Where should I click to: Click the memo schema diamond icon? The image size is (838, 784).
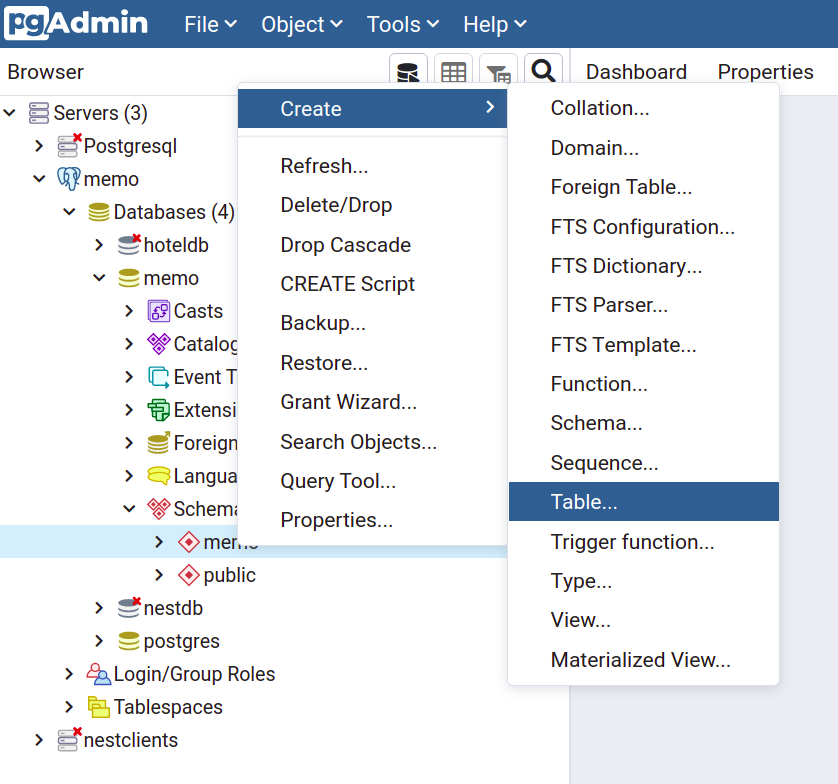click(x=189, y=542)
